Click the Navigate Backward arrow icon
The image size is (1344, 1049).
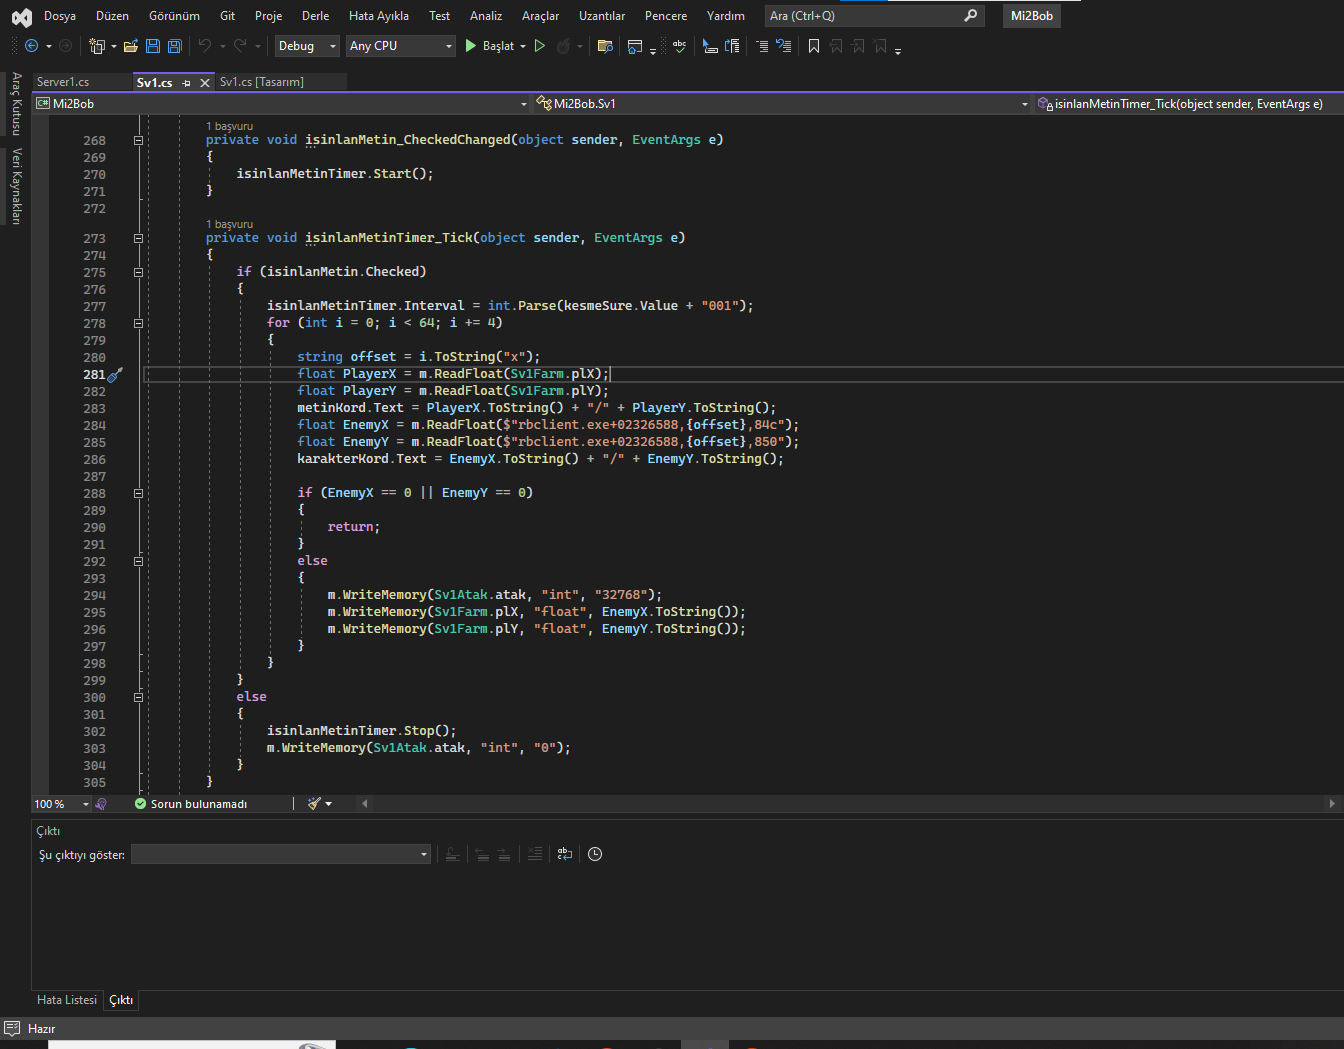(x=31, y=46)
